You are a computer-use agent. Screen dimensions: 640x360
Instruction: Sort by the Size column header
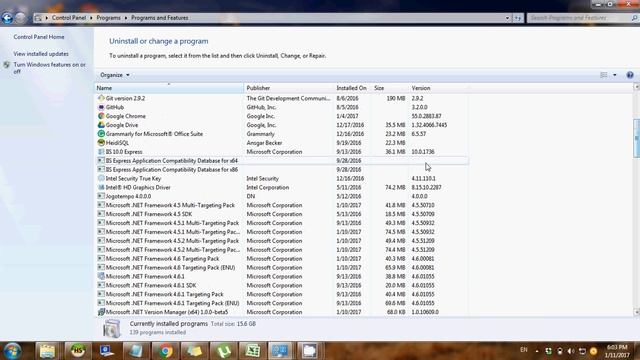(x=389, y=88)
